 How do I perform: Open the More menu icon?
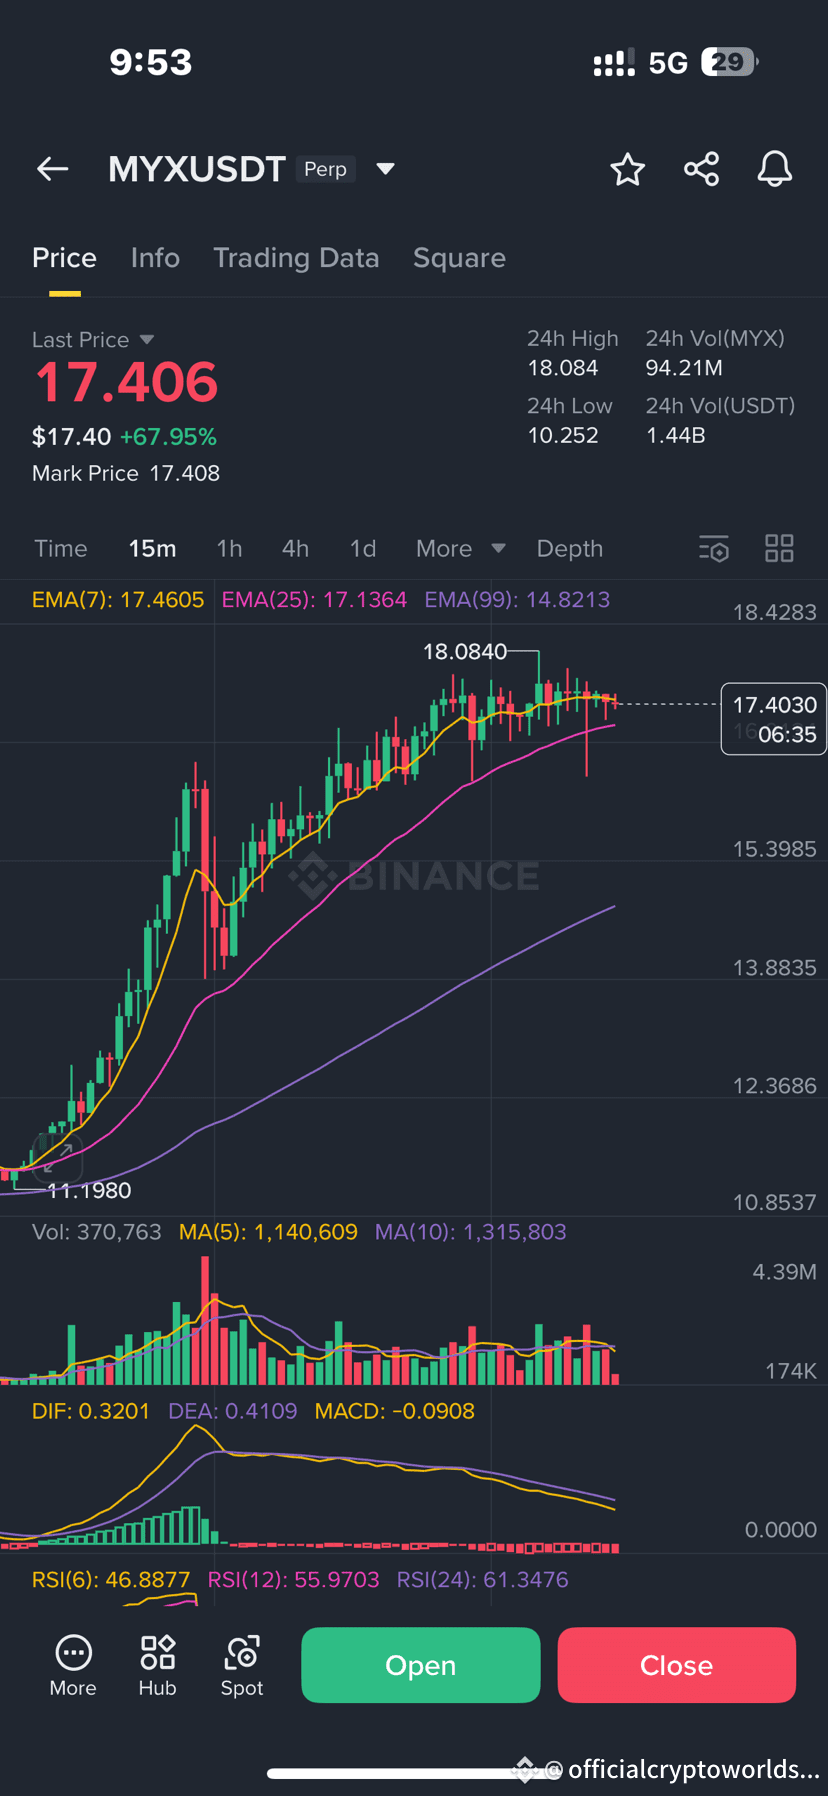pyautogui.click(x=73, y=1666)
